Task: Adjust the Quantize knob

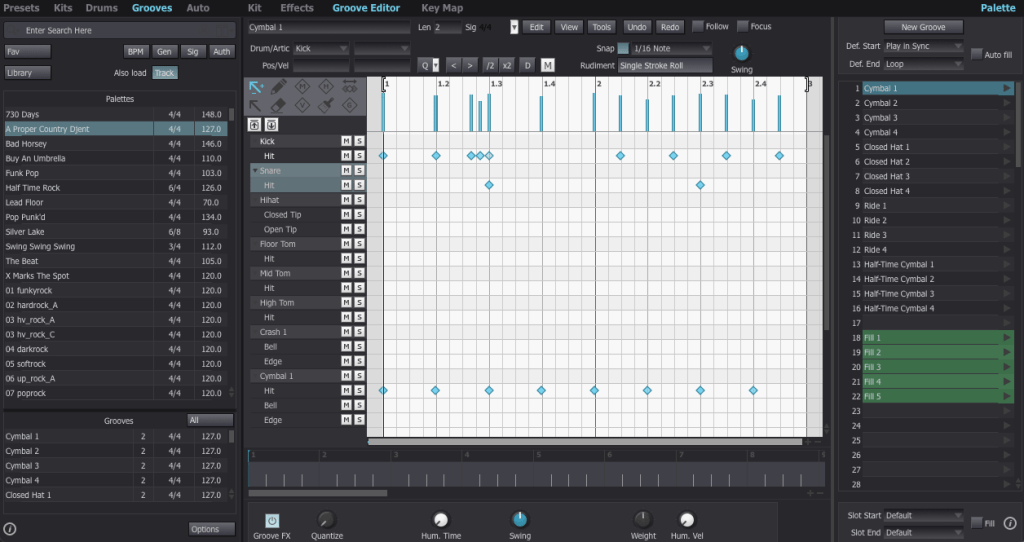Action: (327, 519)
